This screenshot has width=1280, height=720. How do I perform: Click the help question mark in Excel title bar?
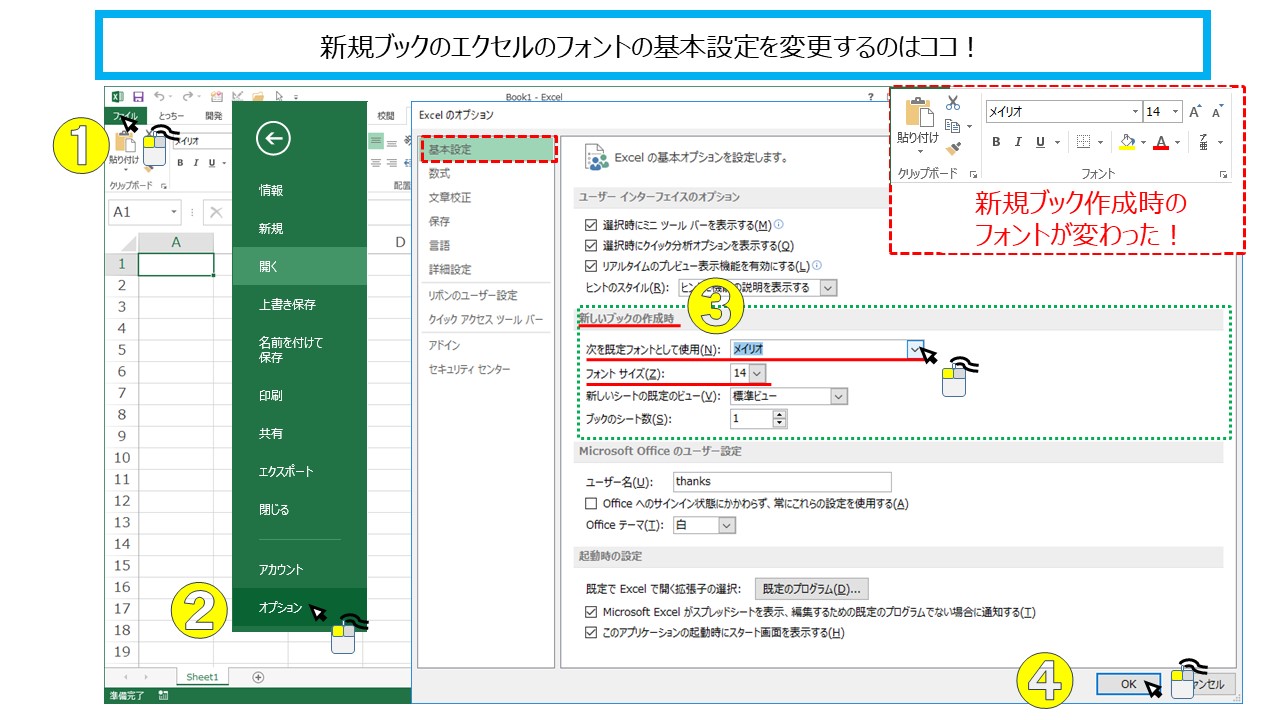871,97
